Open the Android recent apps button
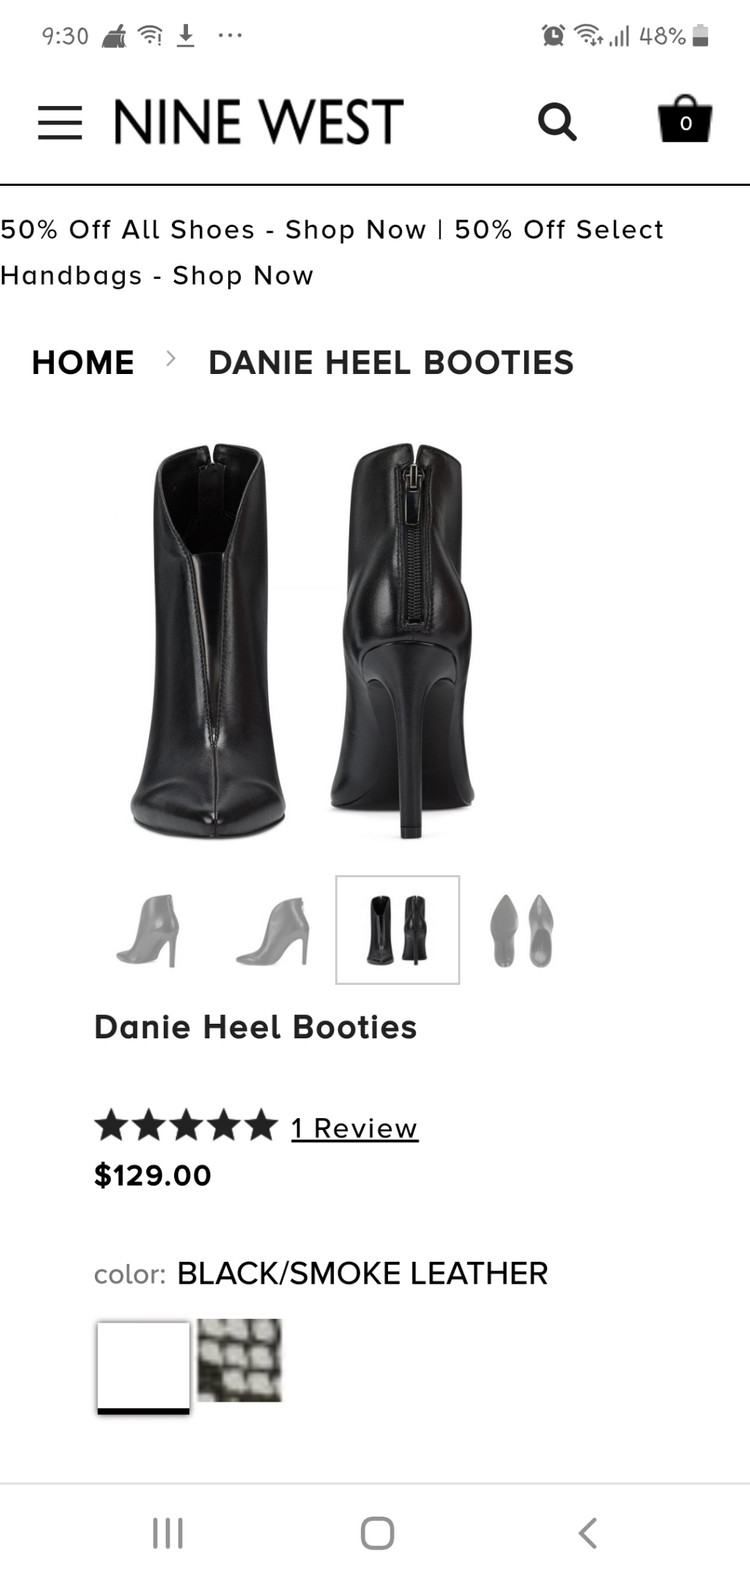 click(x=168, y=1533)
